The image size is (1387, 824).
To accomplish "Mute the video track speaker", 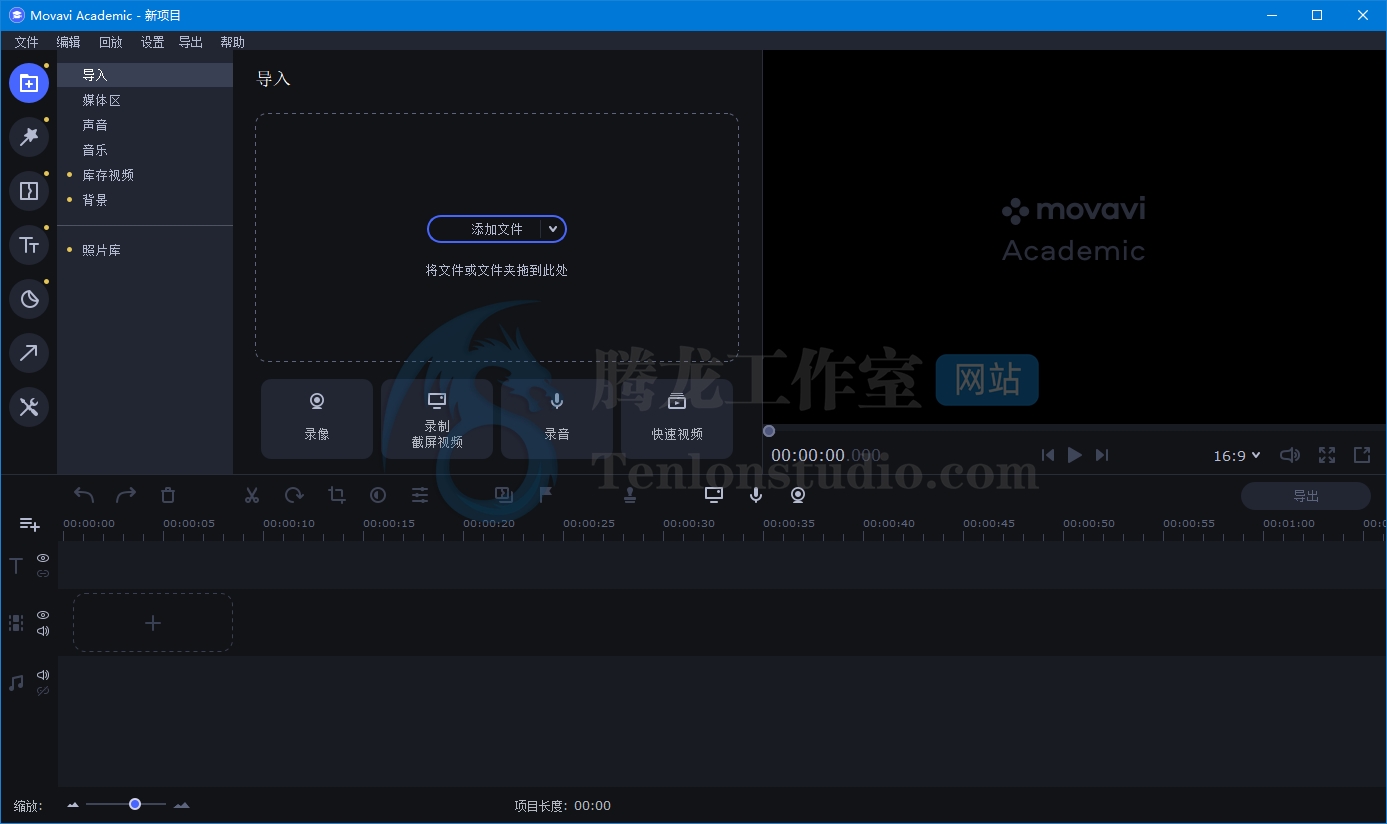I will 43,631.
